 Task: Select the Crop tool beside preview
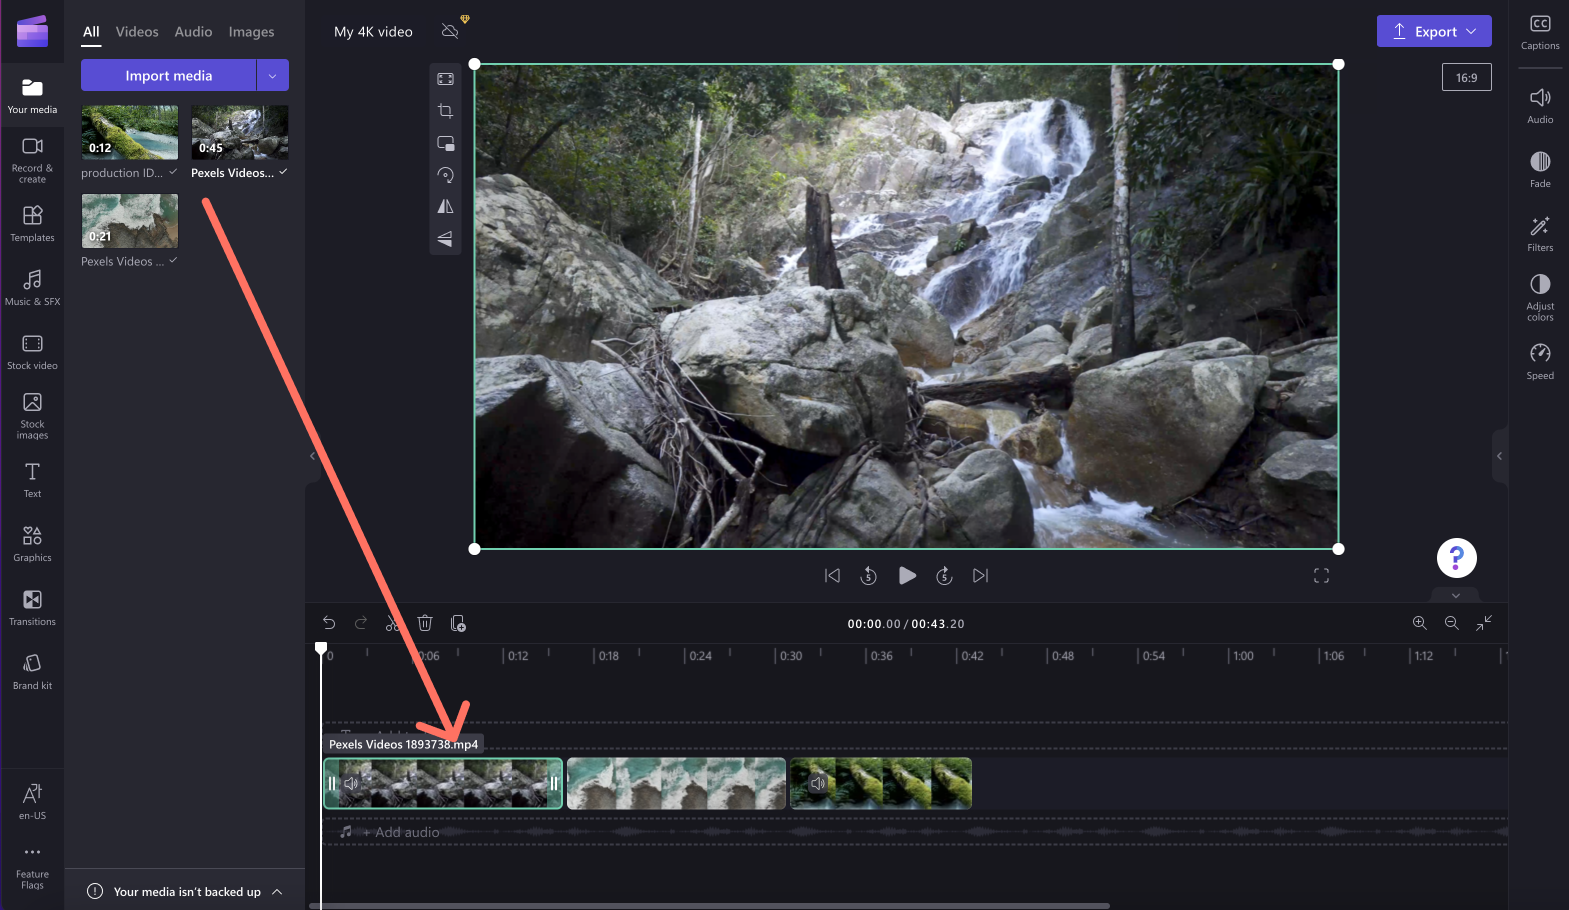[x=445, y=111]
